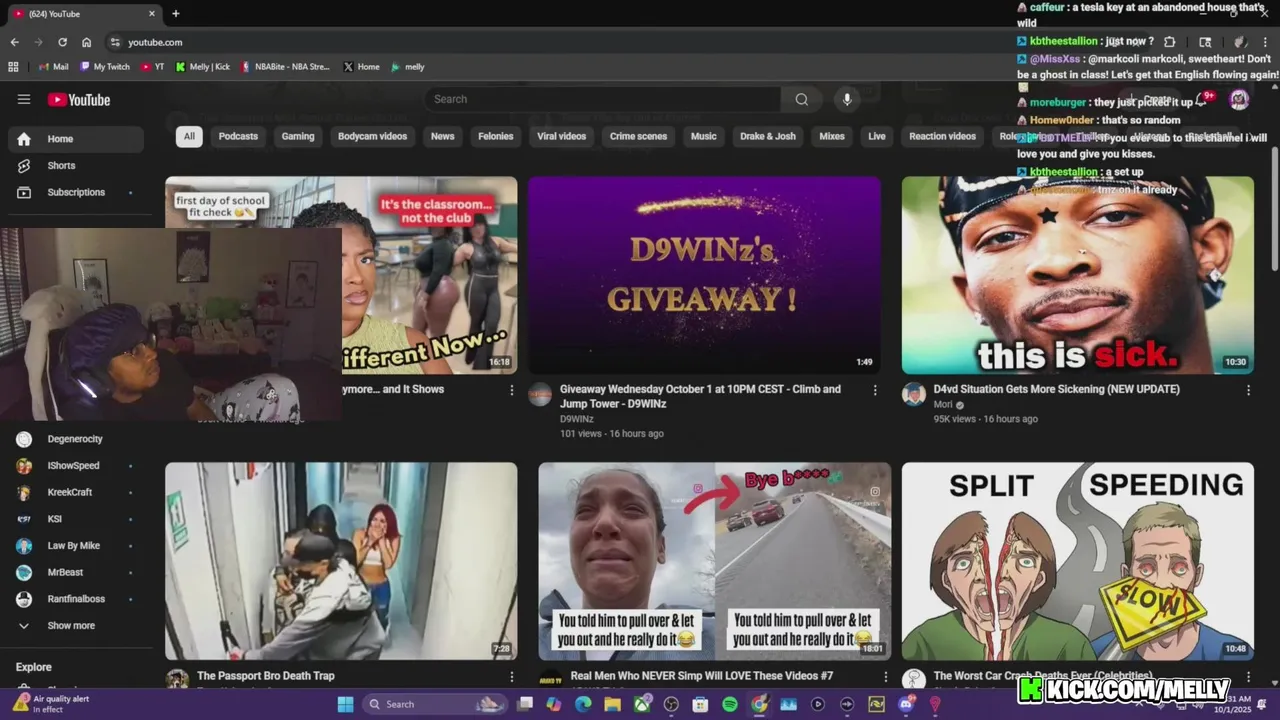Open Discord from the taskbar
Viewport: 1280px width, 720px height.
pyautogui.click(x=906, y=704)
